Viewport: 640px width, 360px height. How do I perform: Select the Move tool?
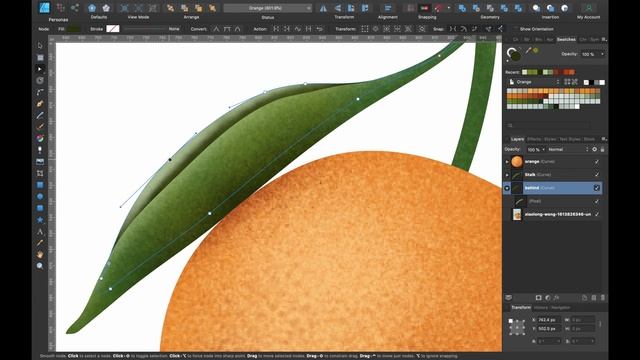click(40, 46)
